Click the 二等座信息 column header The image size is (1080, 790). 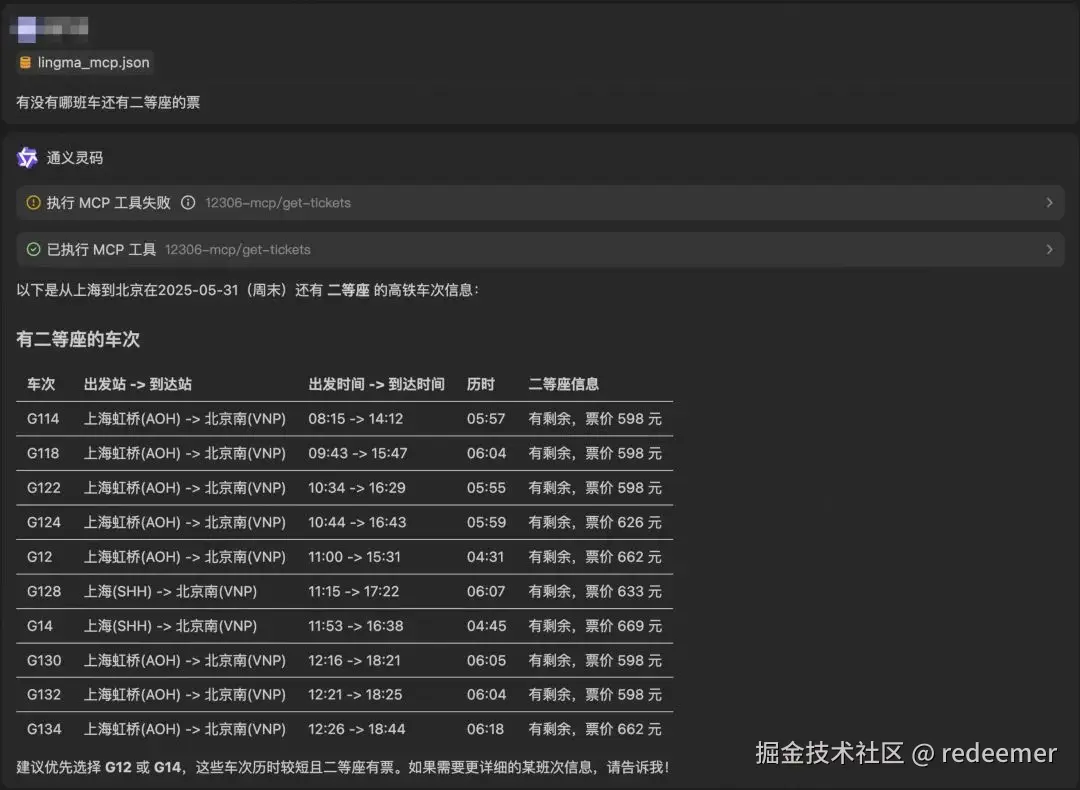(563, 384)
